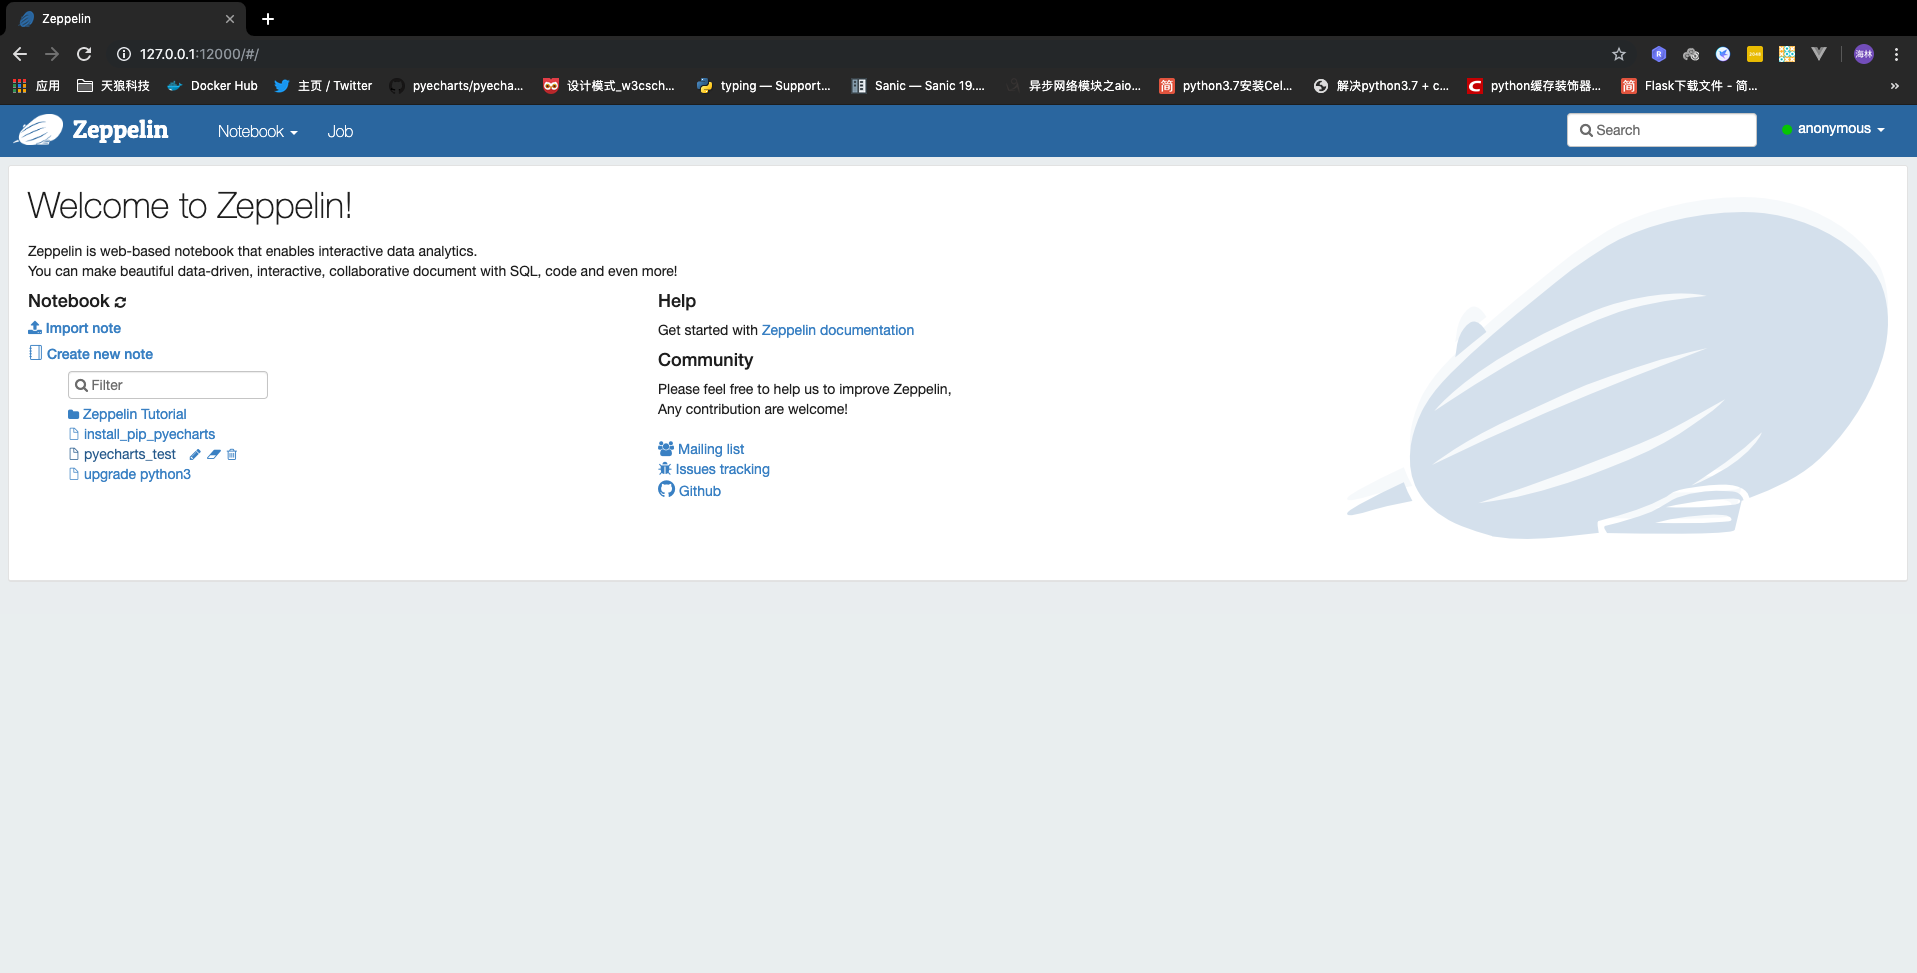Close the Zeppelin browser tab
The image size is (1917, 973).
tap(230, 19)
